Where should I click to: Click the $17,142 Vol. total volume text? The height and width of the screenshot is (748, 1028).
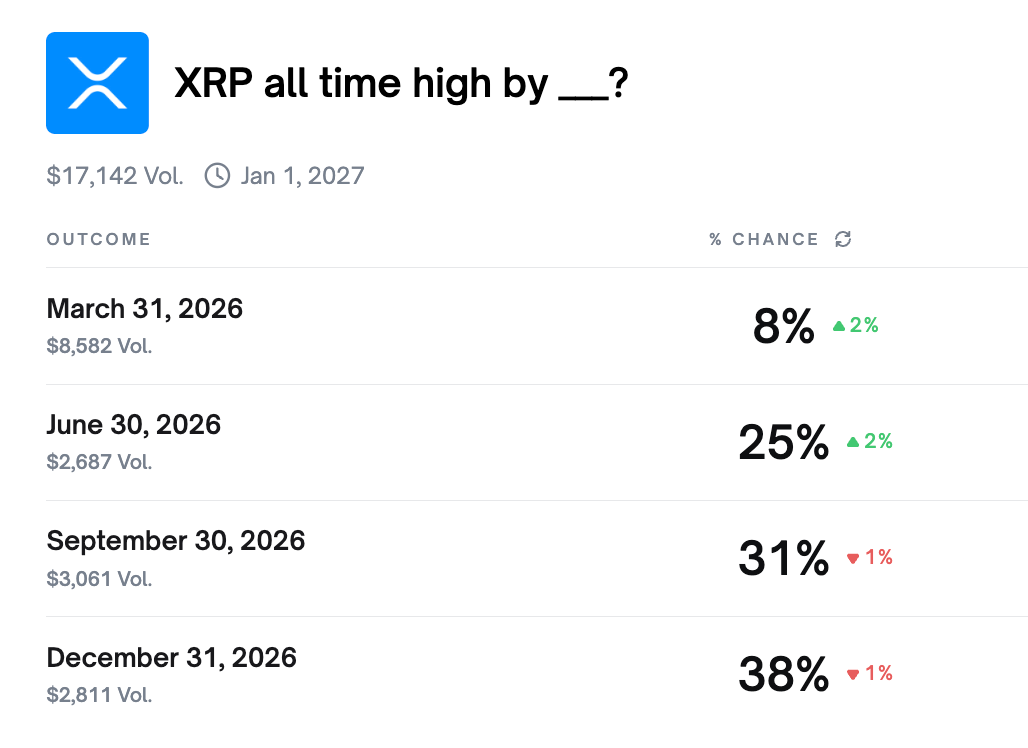(x=114, y=176)
